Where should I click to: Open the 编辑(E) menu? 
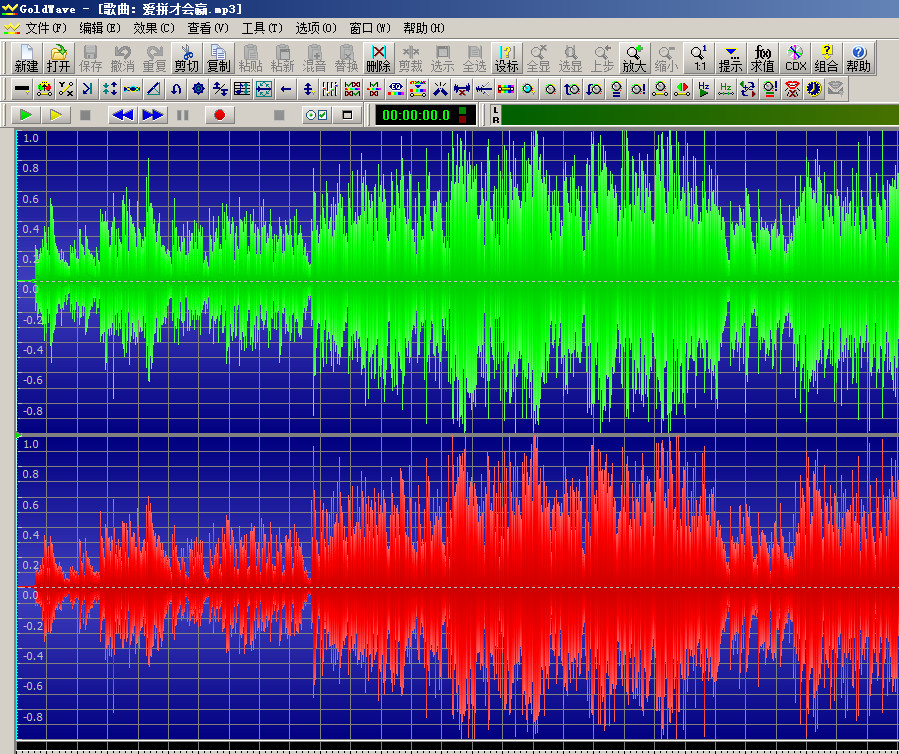100,28
